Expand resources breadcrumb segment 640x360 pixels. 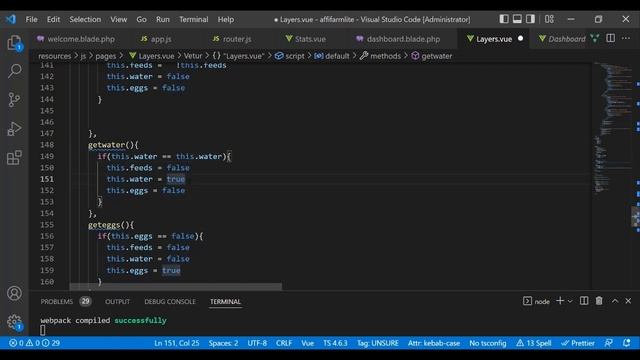click(x=54, y=56)
